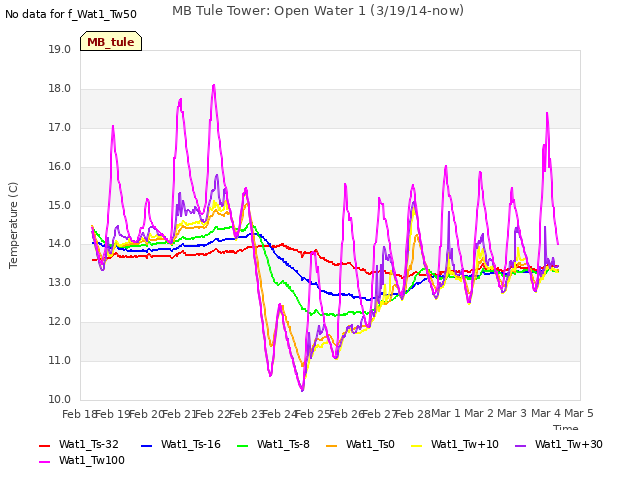Click the orange Wat1_Ts0 legend swatch

point(331,445)
